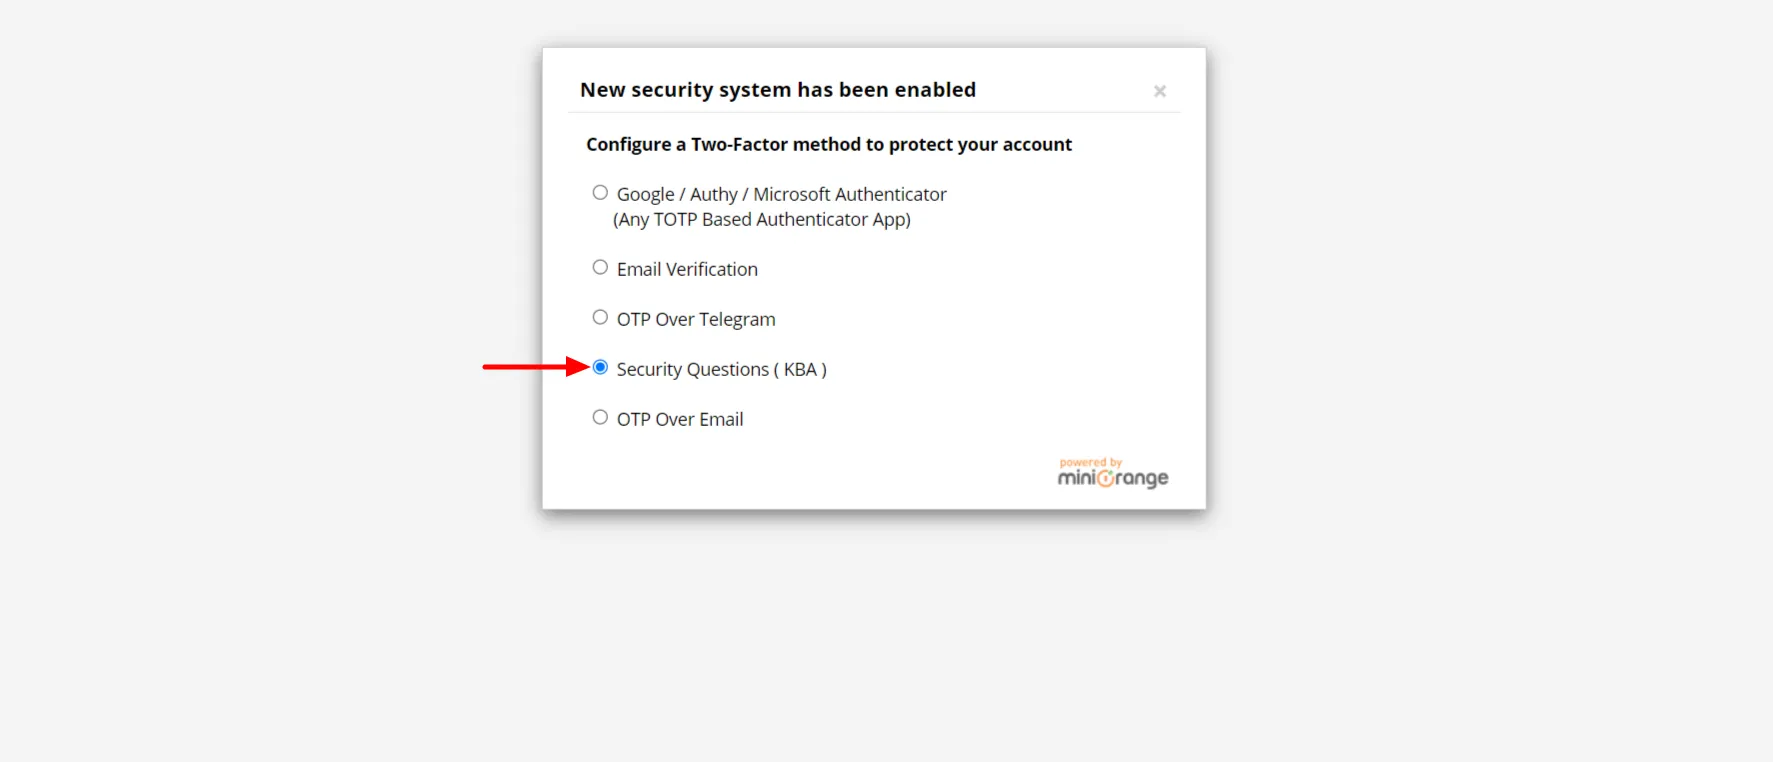1773x762 pixels.
Task: Click the 'Configure a Two-Factor method' heading
Action: pyautogui.click(x=829, y=144)
